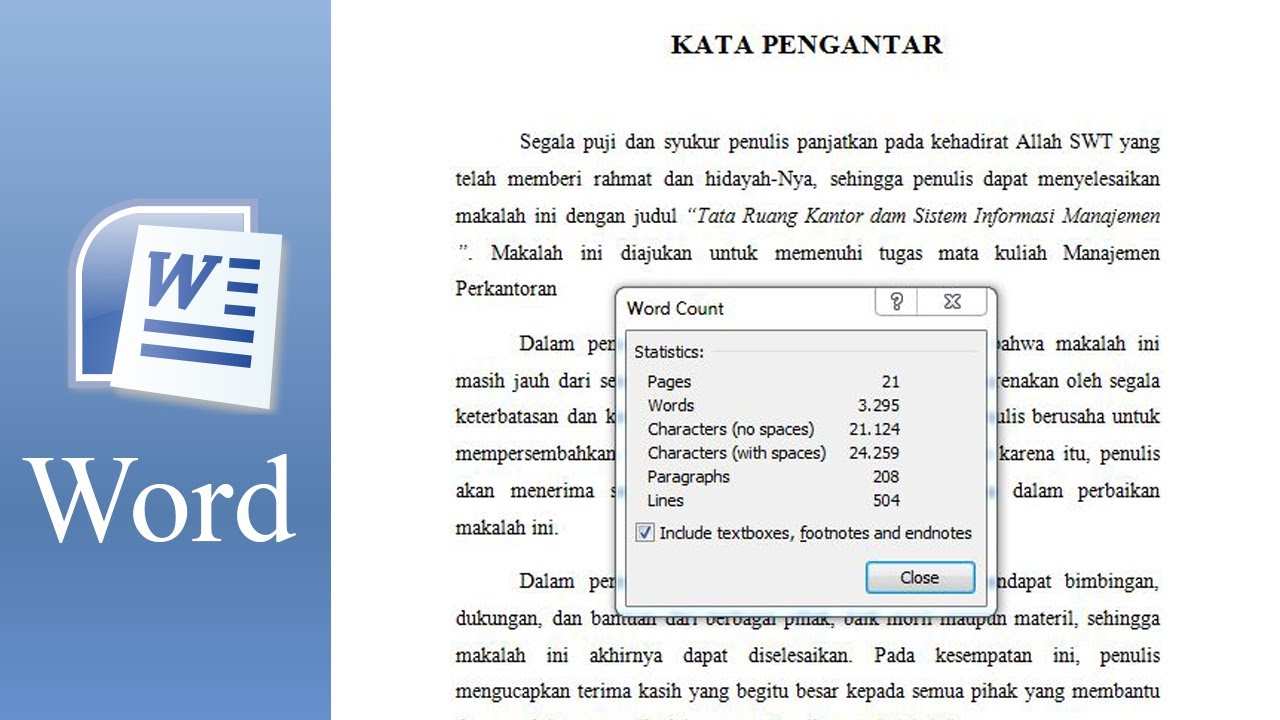Click the Characters (with spaces) value 24.259

pos(875,453)
